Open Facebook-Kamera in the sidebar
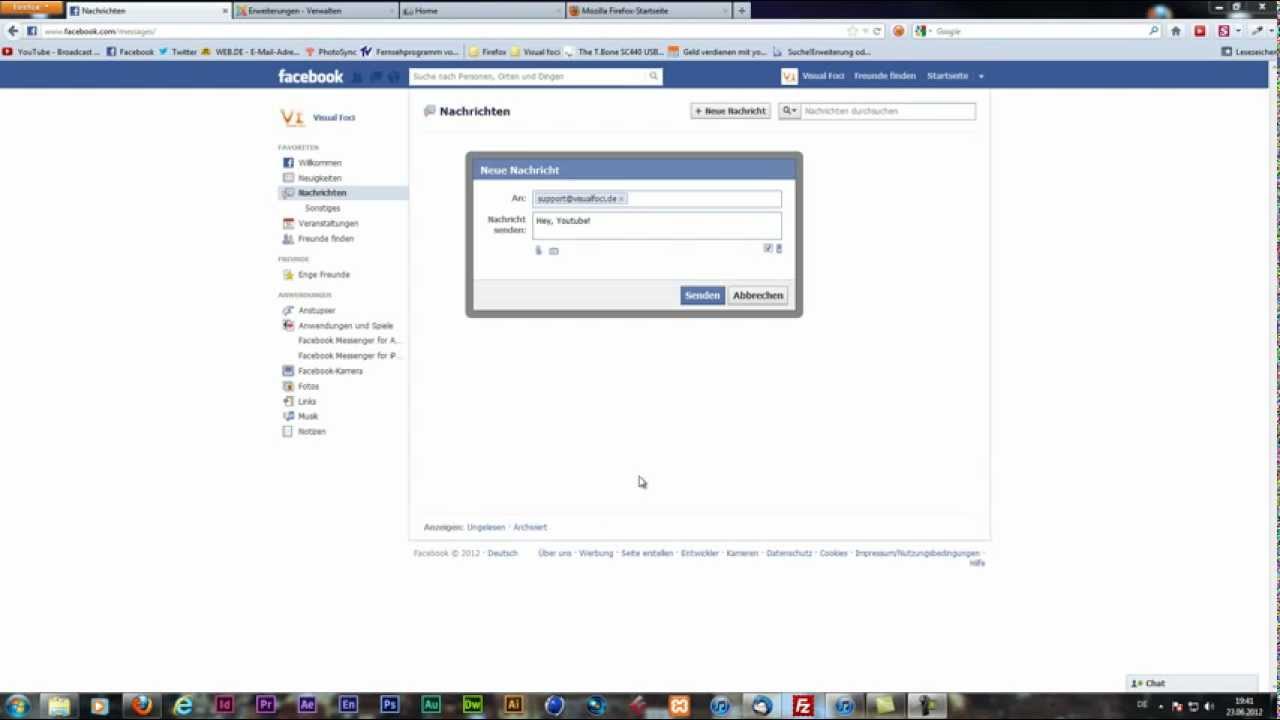Image resolution: width=1280 pixels, height=720 pixels. pos(330,371)
